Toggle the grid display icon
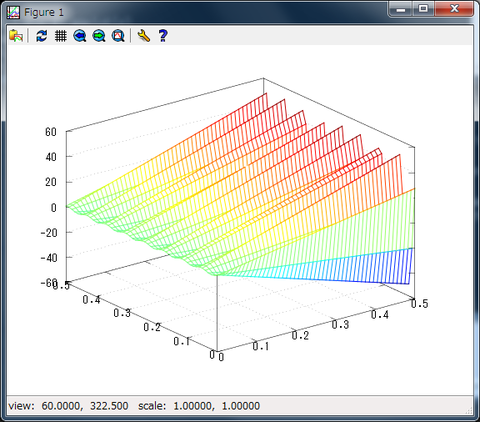This screenshot has width=480, height=422. [61, 35]
